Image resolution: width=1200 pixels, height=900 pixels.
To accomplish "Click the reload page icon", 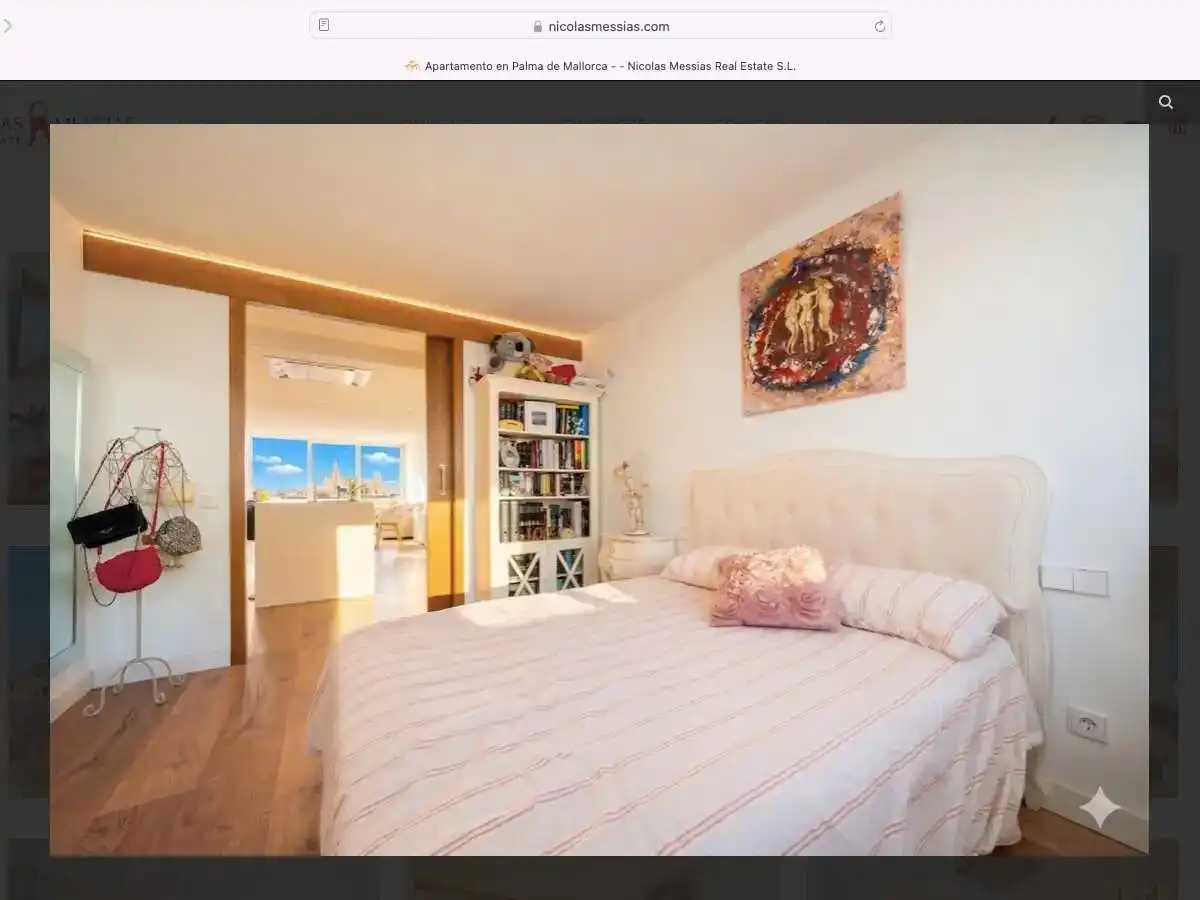I will point(880,26).
